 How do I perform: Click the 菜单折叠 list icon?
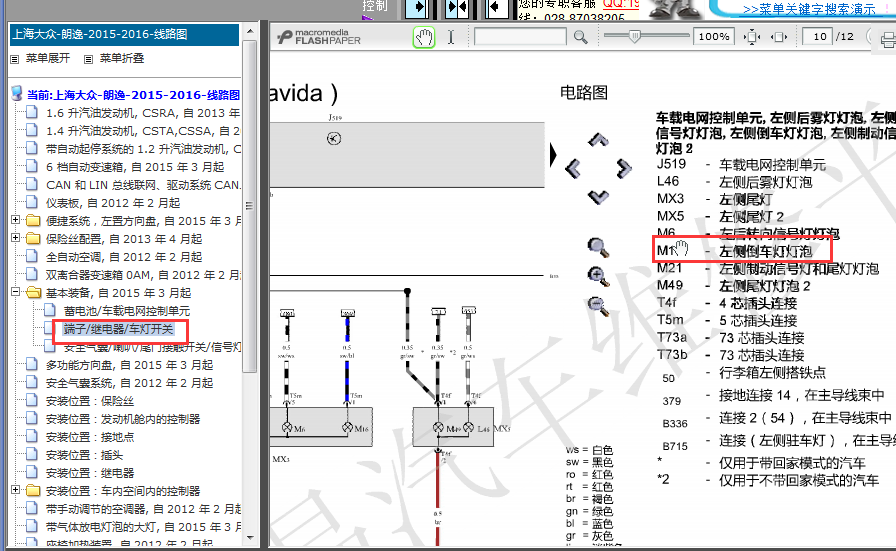click(89, 59)
